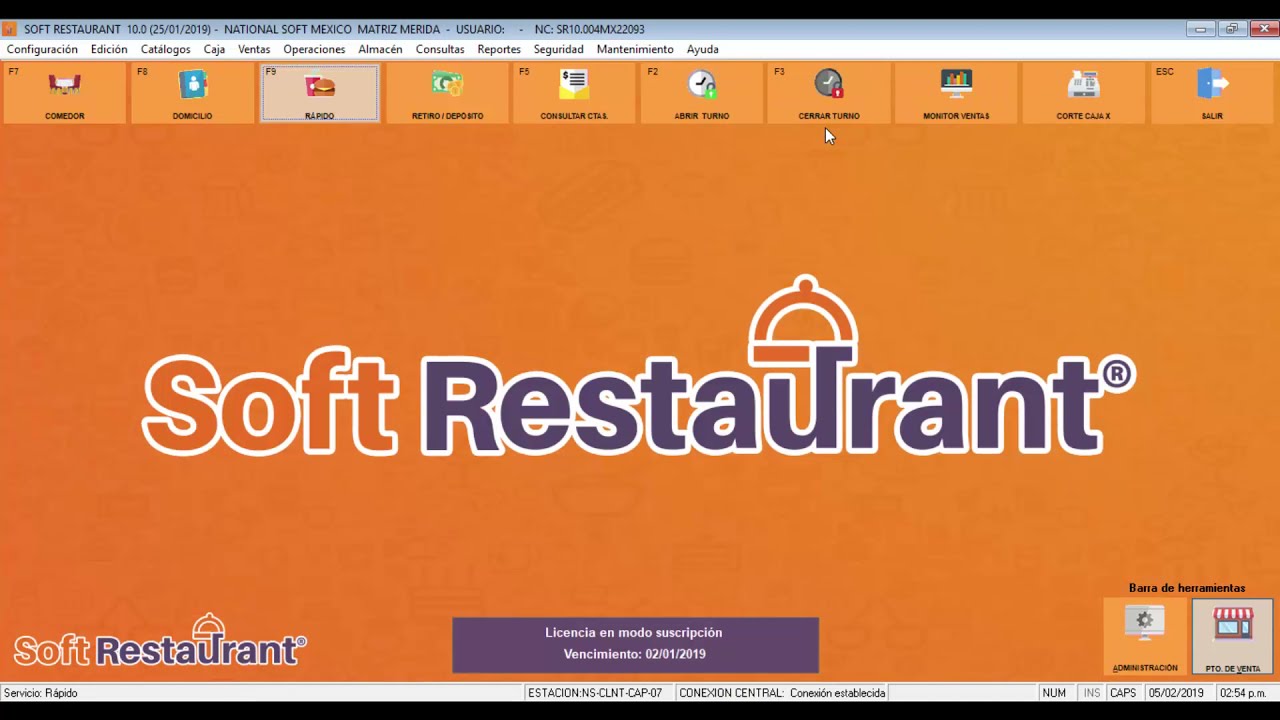Click the Conexión Central status entry
The height and width of the screenshot is (720, 1280).
(782, 693)
